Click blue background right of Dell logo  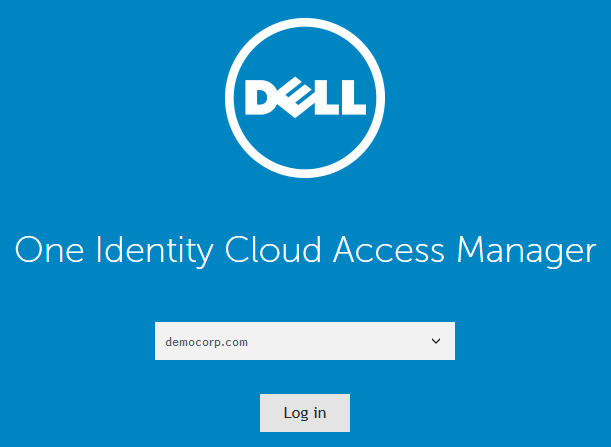500,98
